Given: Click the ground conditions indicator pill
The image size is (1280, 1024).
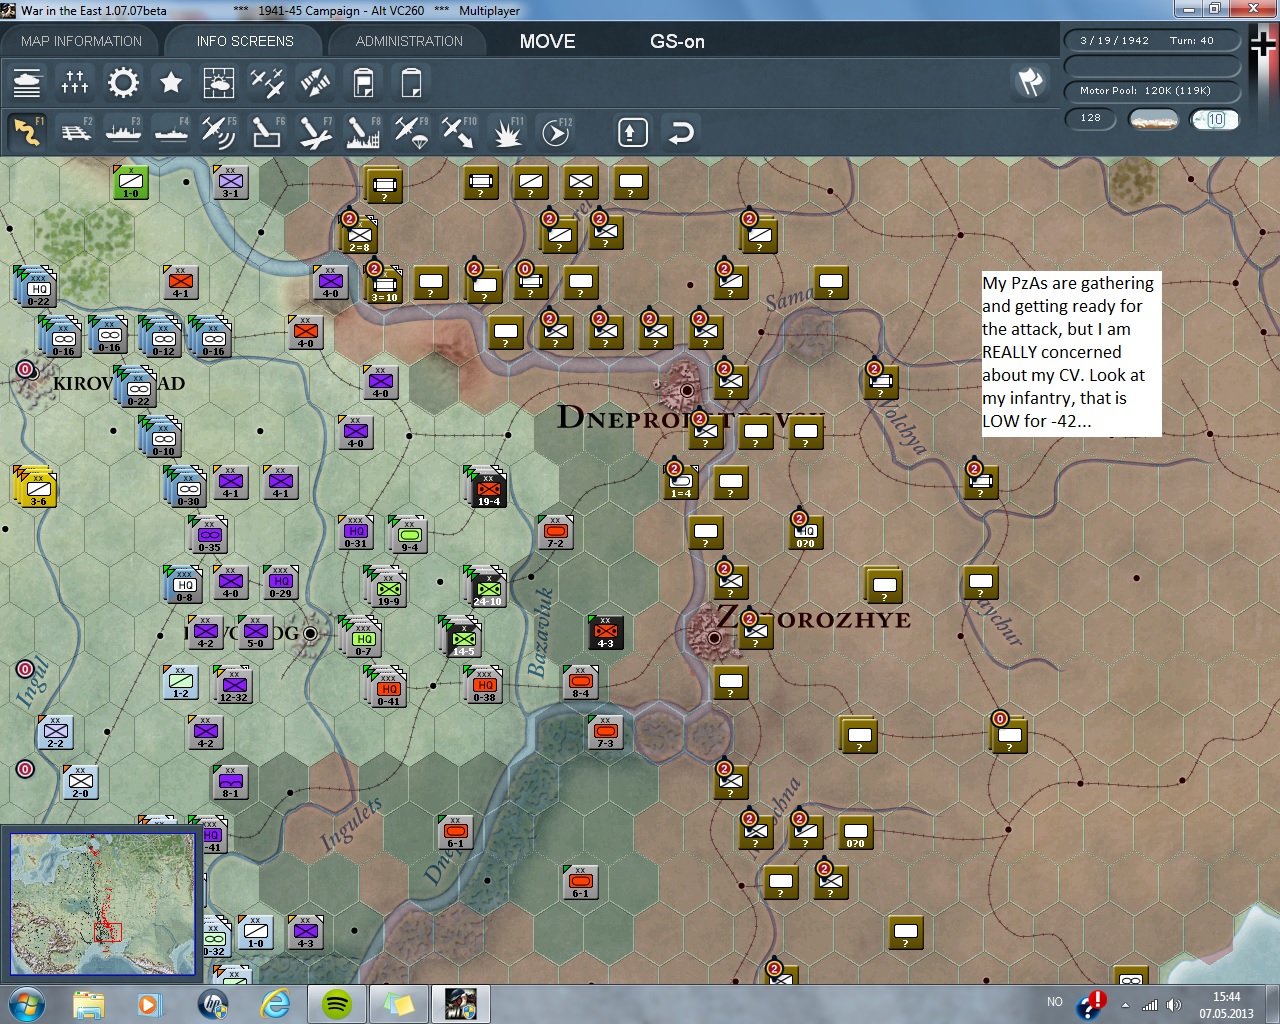Looking at the screenshot, I should [1153, 119].
